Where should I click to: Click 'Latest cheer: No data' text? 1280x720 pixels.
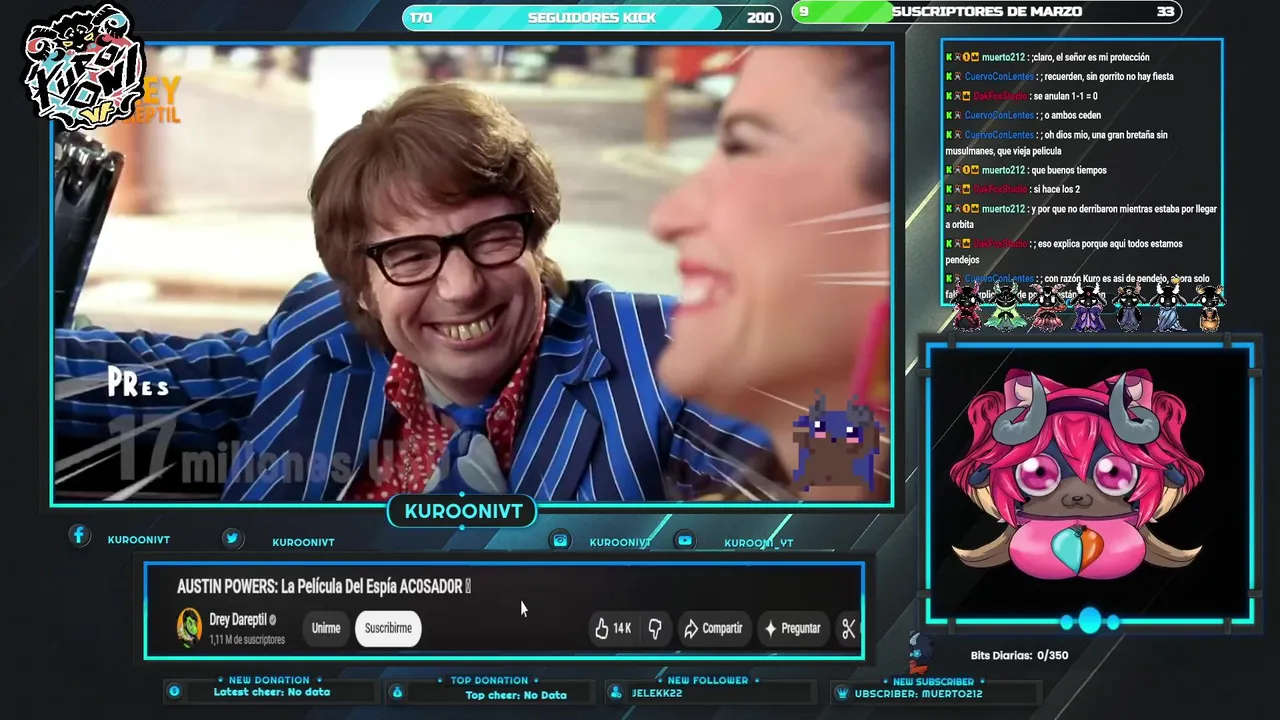pyautogui.click(x=272, y=692)
